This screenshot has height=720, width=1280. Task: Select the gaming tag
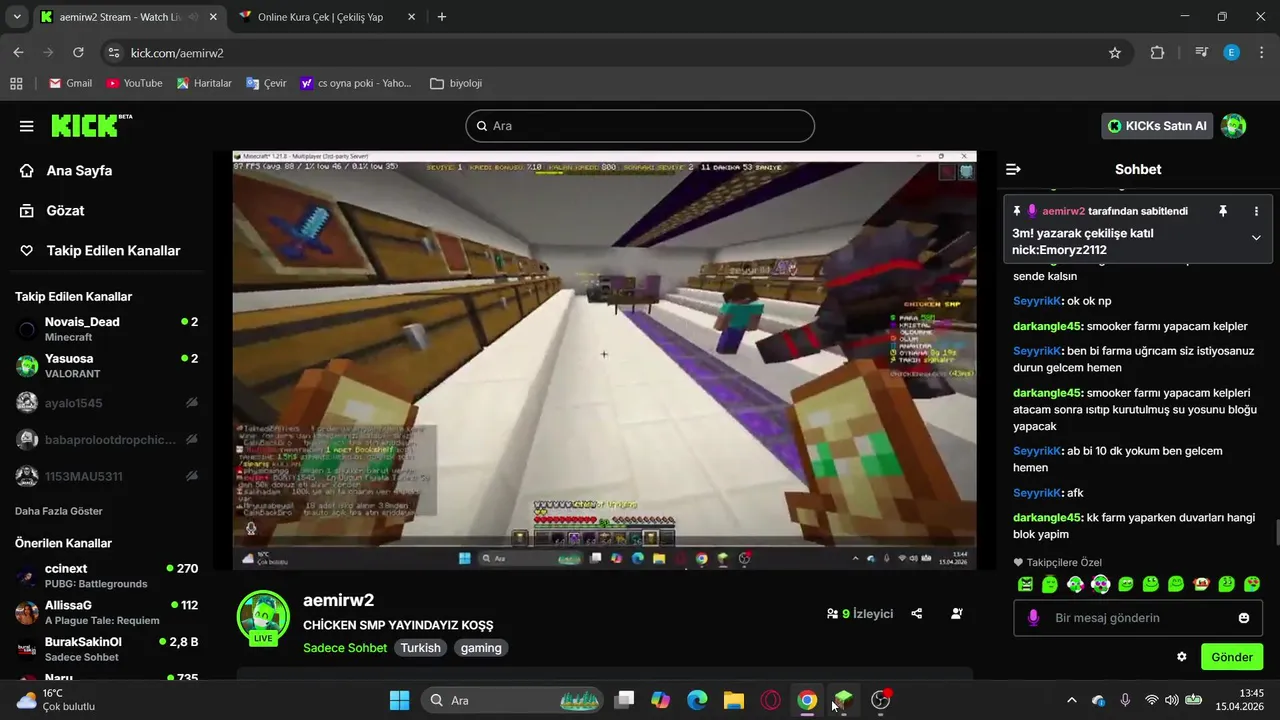[x=481, y=648]
